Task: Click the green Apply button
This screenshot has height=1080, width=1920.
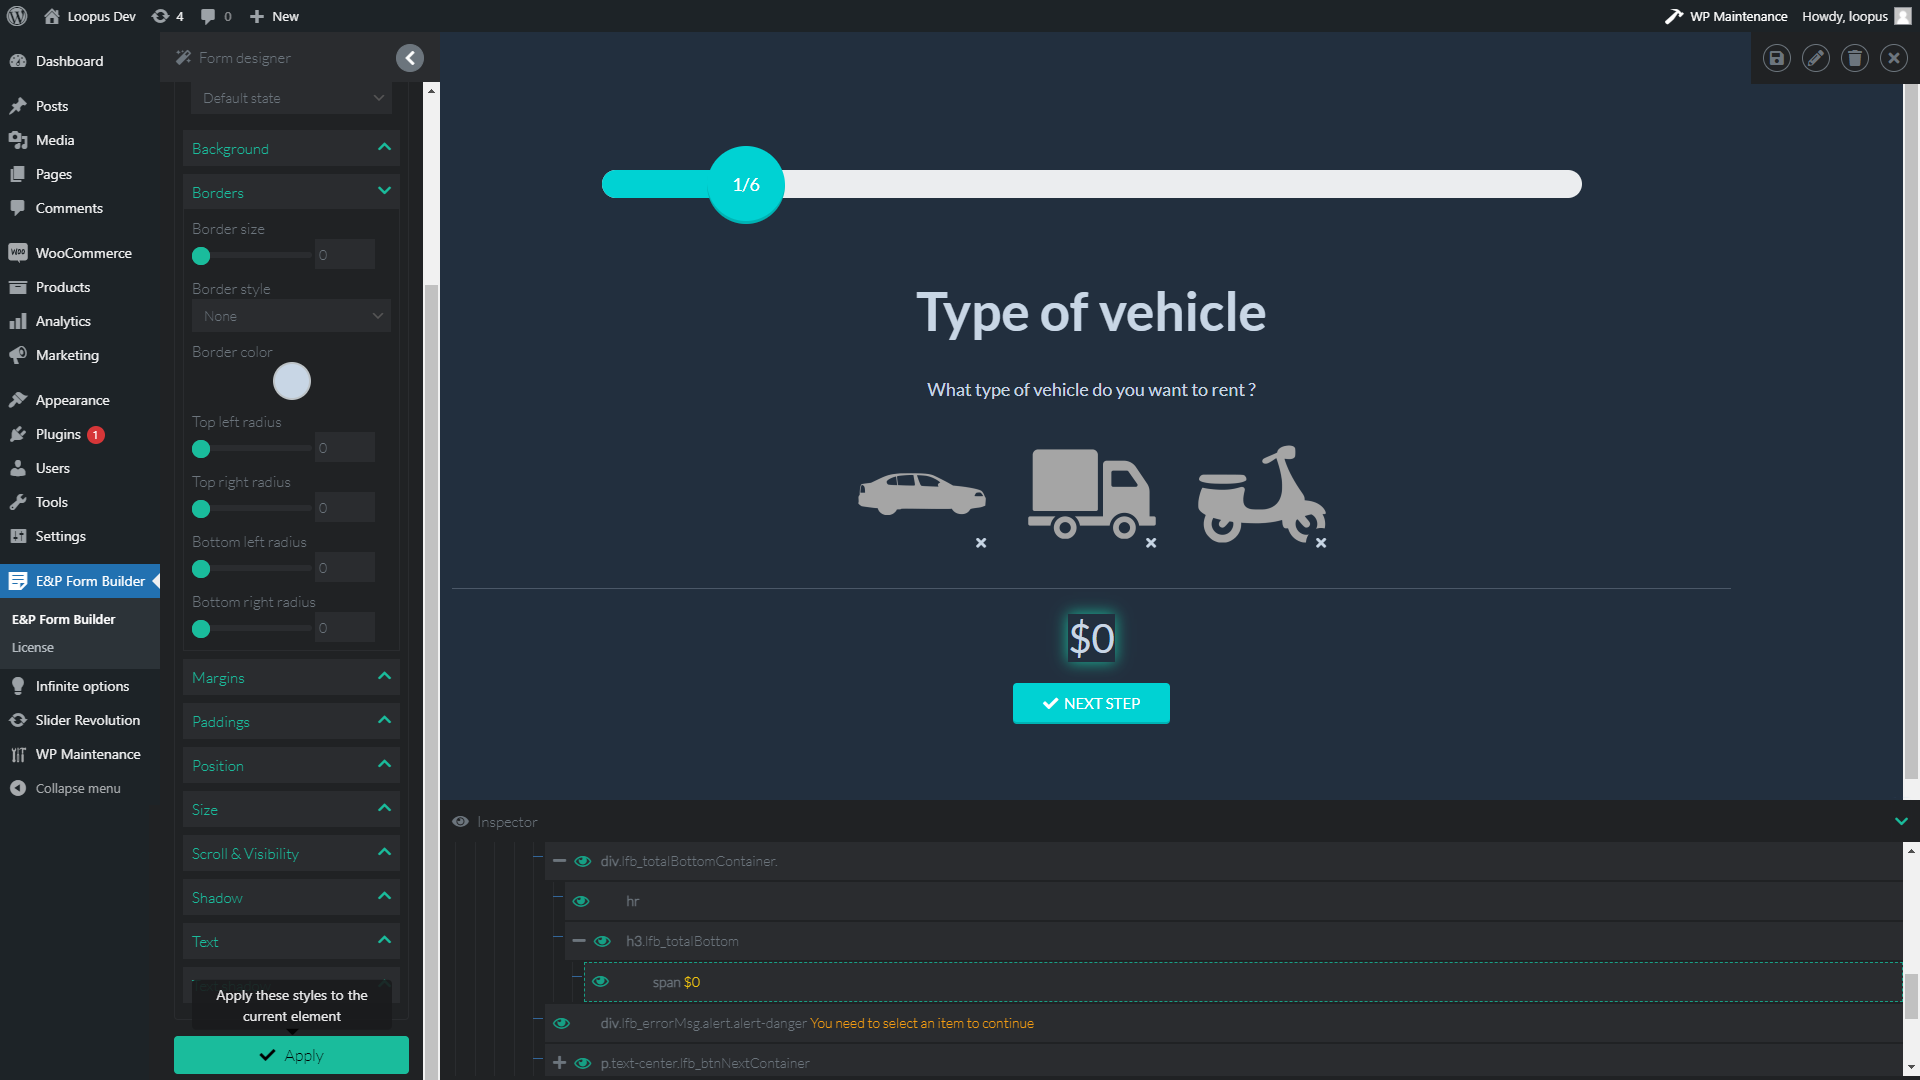Action: 291,1055
